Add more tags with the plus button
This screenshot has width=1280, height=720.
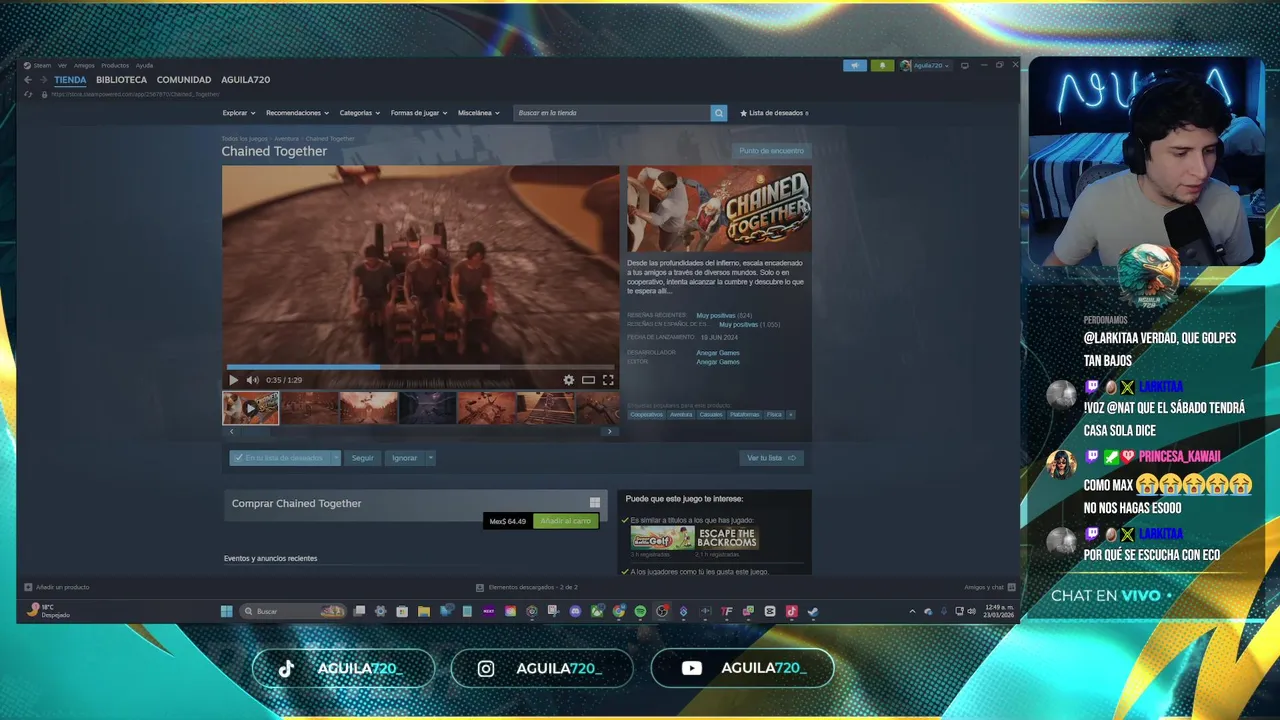[791, 415]
